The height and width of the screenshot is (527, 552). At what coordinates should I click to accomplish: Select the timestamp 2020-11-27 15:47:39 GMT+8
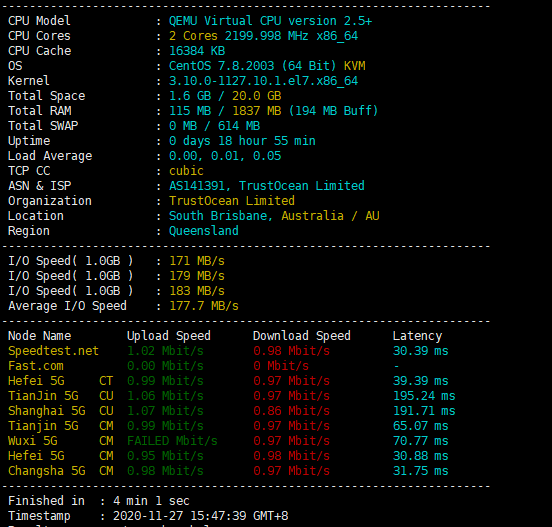[200, 516]
